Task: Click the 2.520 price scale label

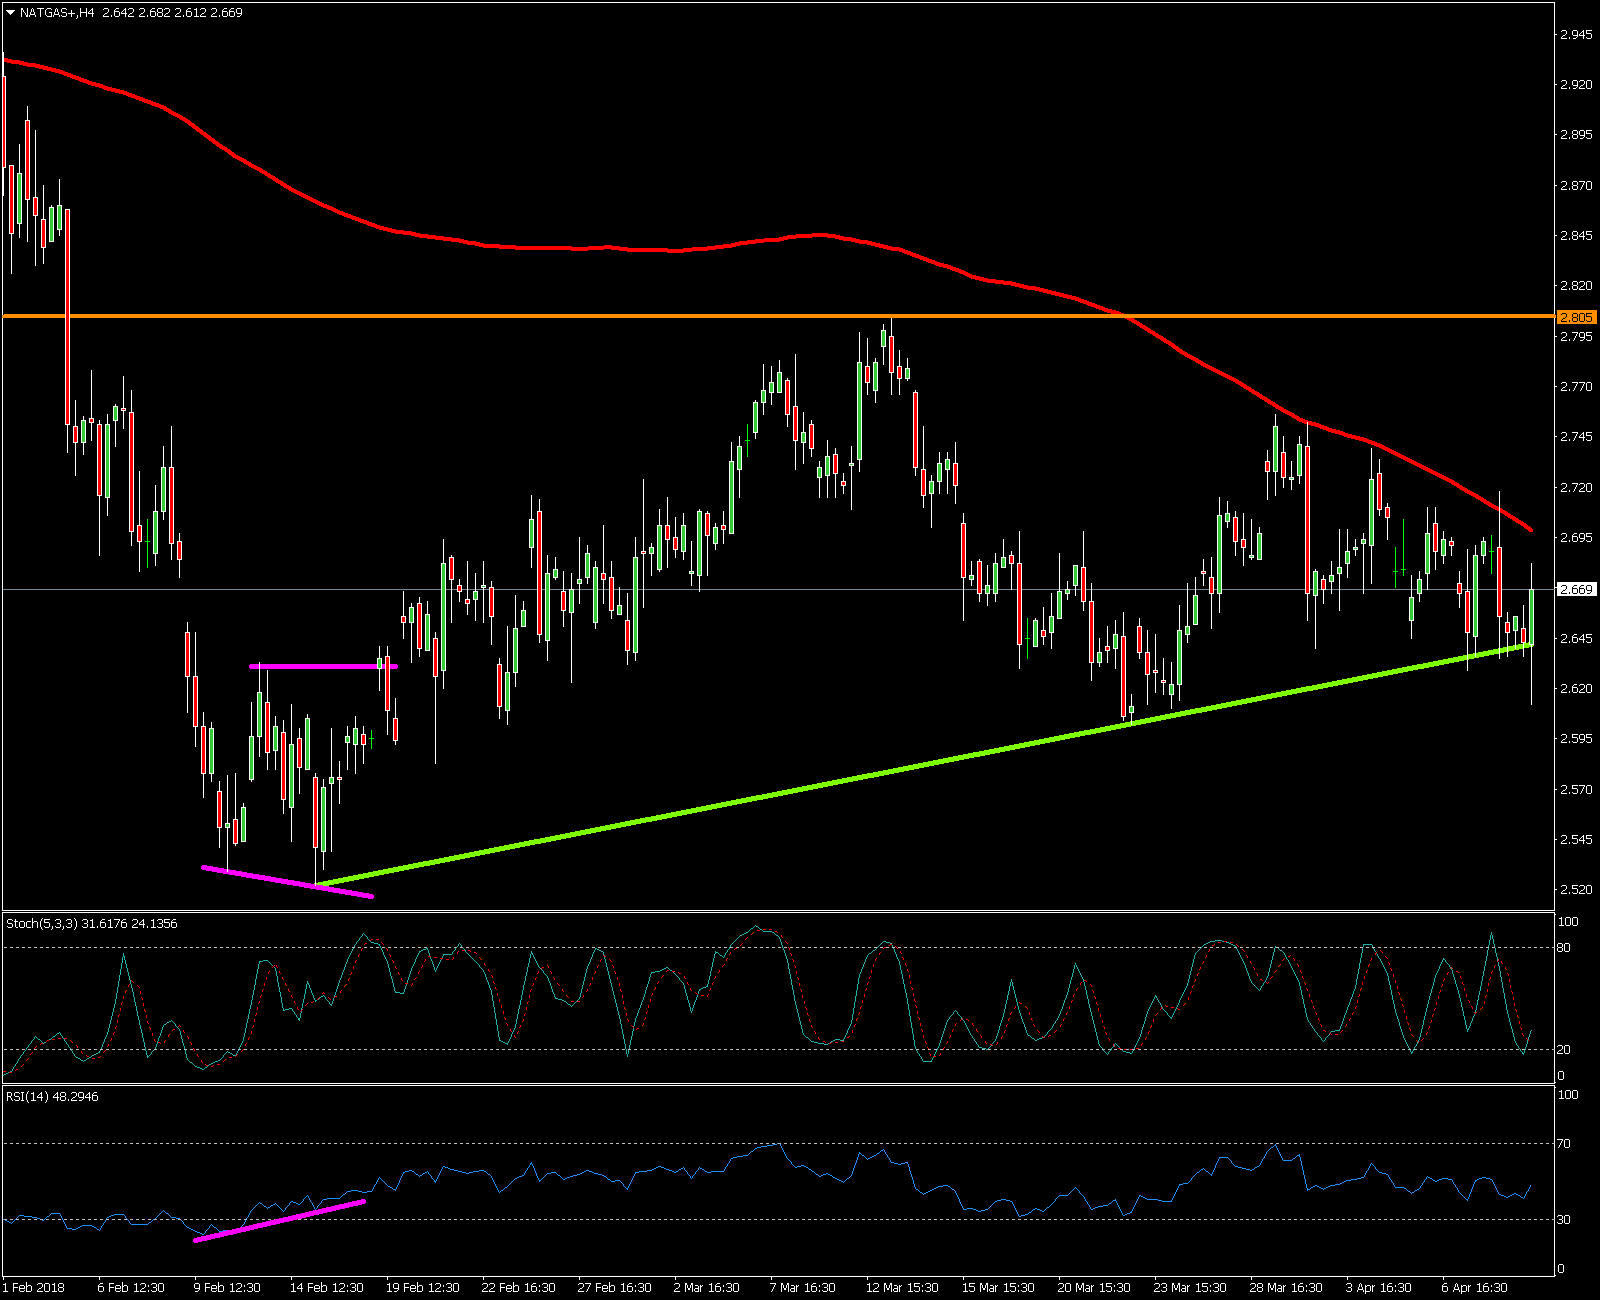Action: [1576, 890]
